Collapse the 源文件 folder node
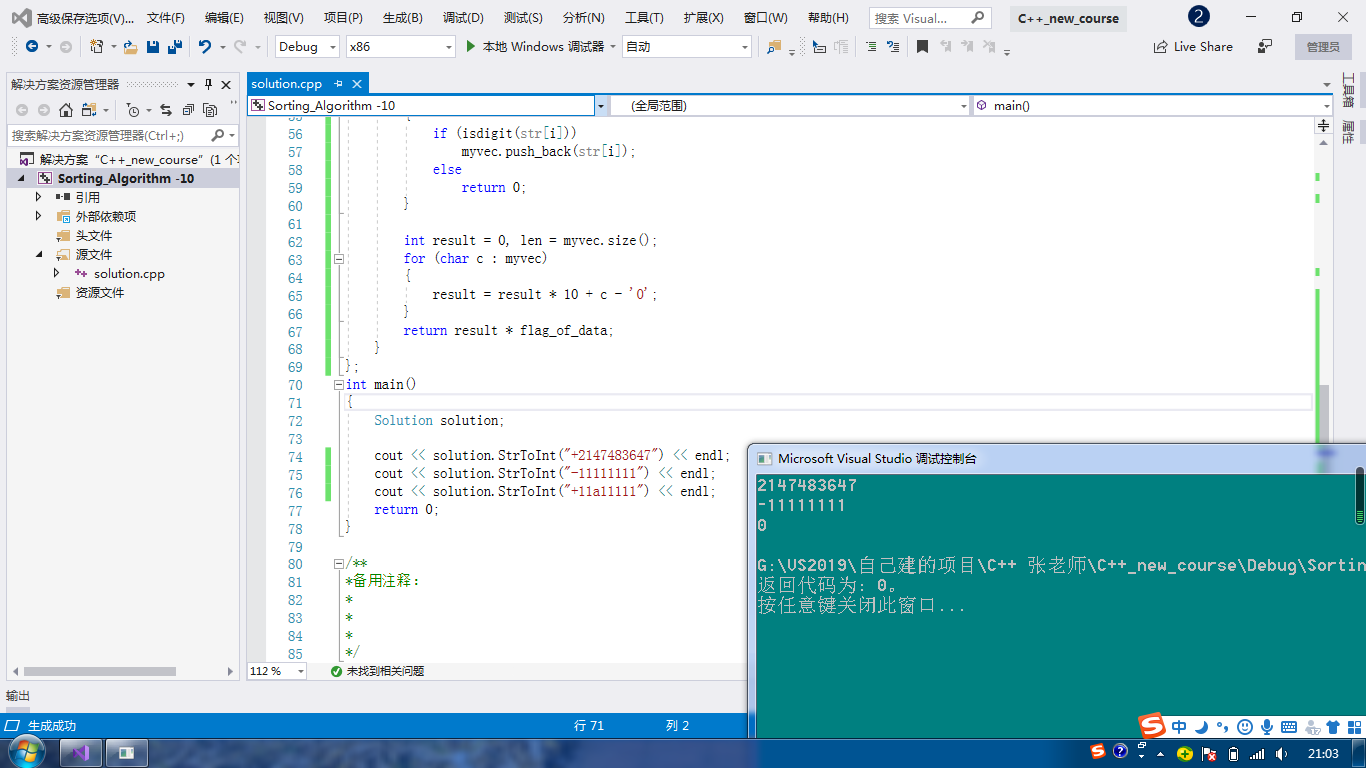 (39, 254)
